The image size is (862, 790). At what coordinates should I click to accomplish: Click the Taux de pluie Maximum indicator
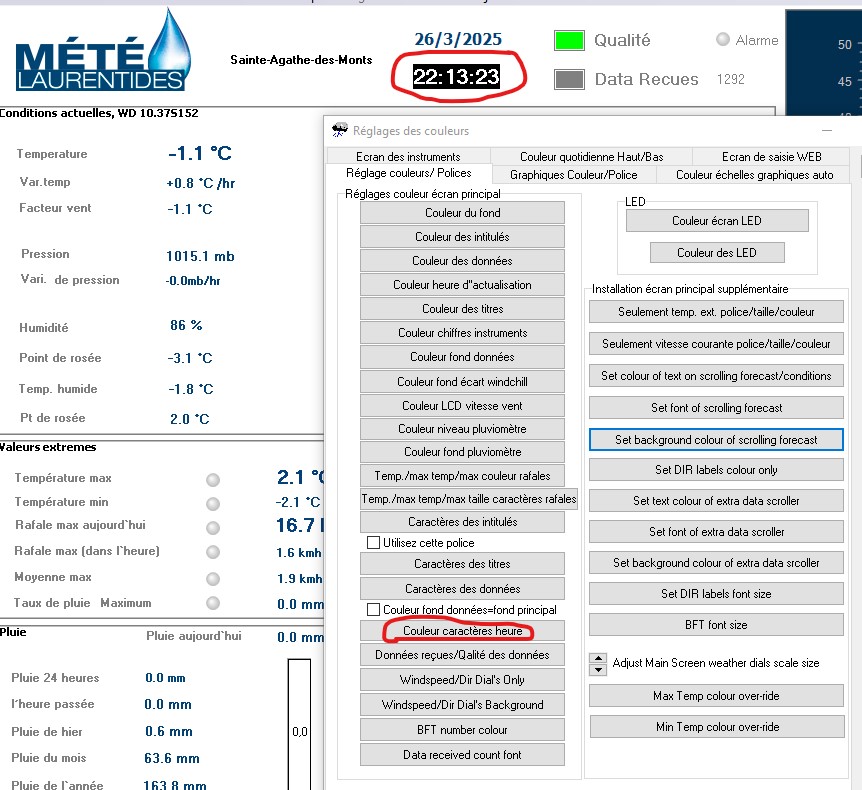click(213, 603)
